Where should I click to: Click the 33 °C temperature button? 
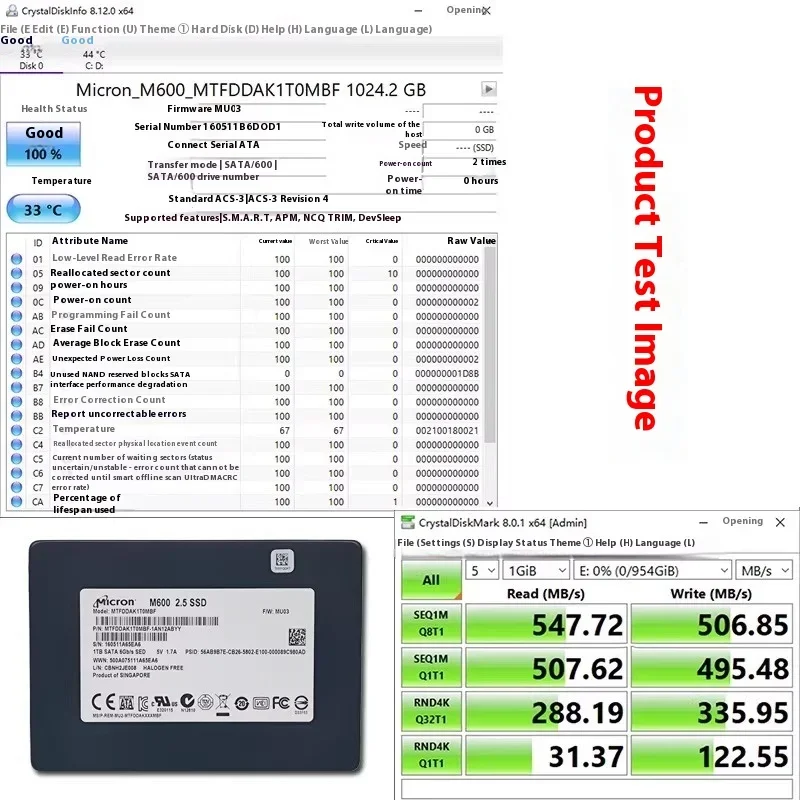pyautogui.click(x=43, y=209)
